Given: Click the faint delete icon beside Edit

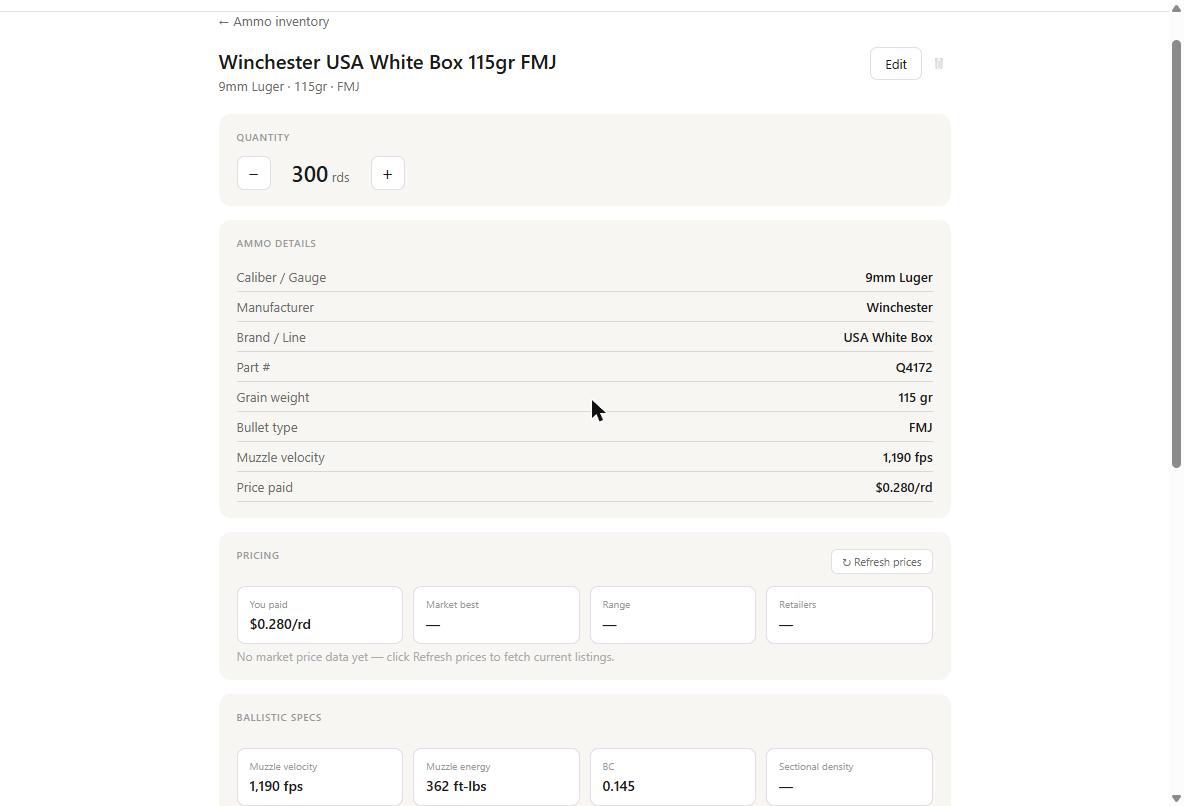Looking at the screenshot, I should pos(939,64).
